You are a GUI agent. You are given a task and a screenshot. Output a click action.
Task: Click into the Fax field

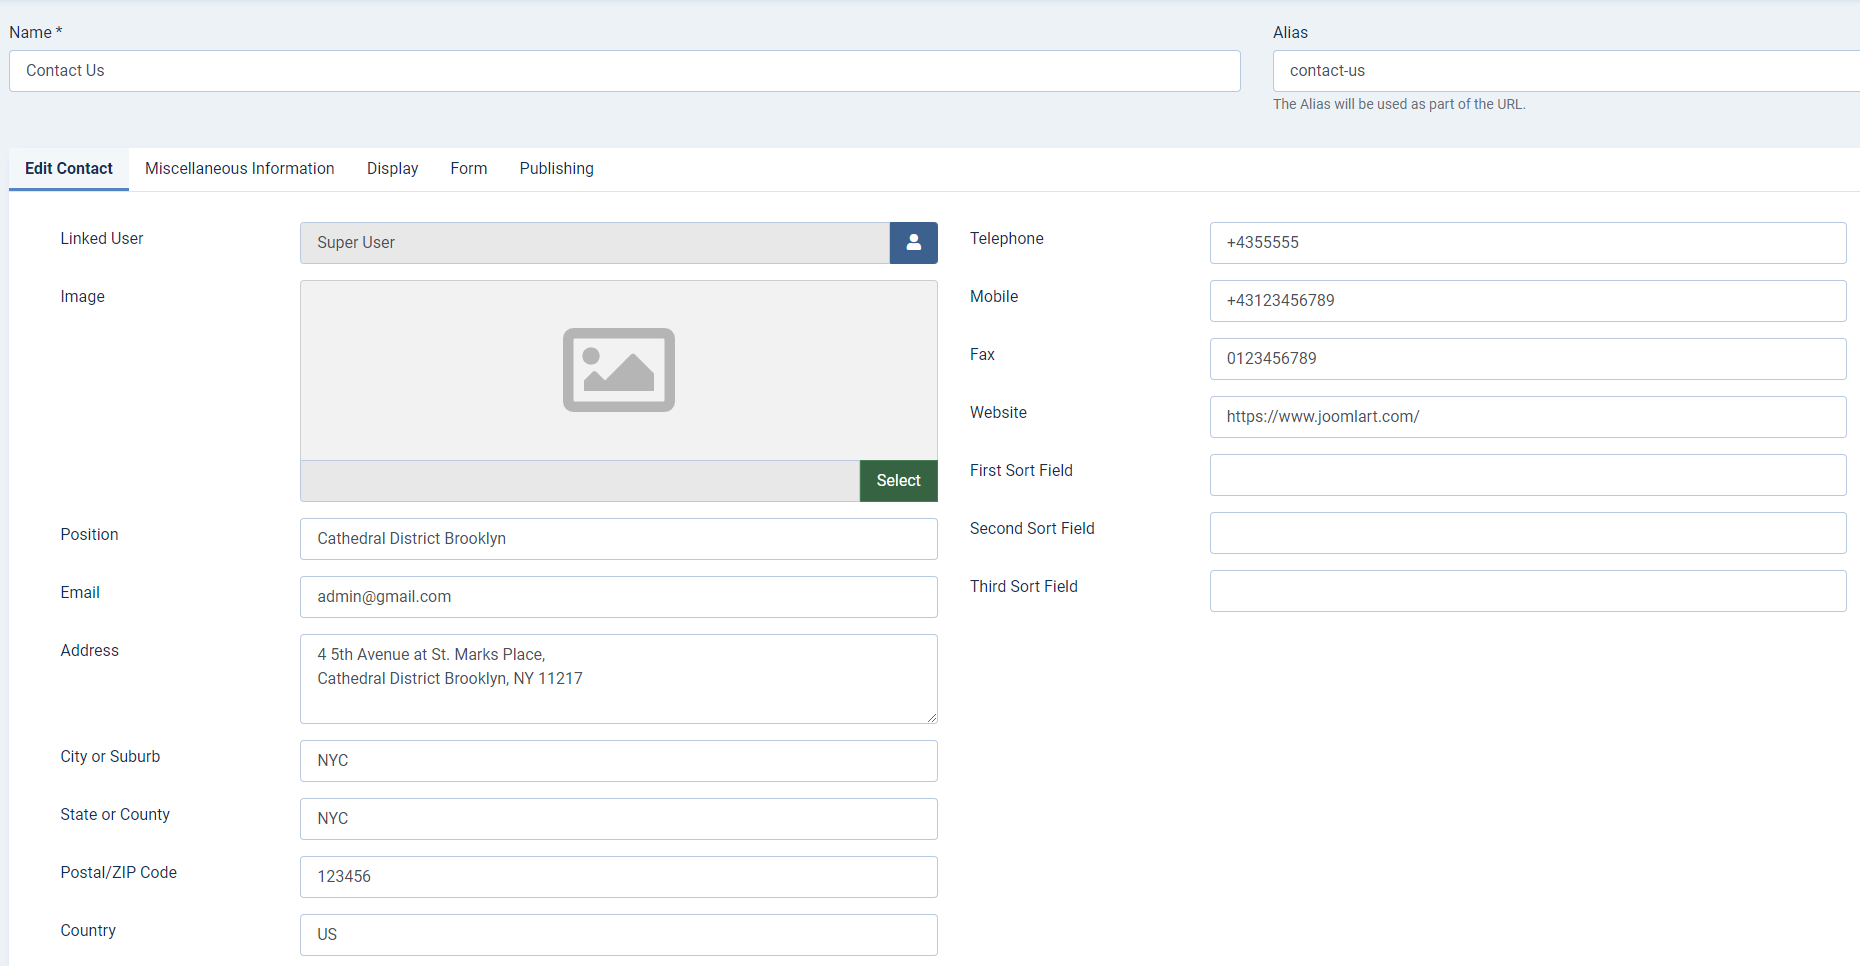[x=1527, y=359]
